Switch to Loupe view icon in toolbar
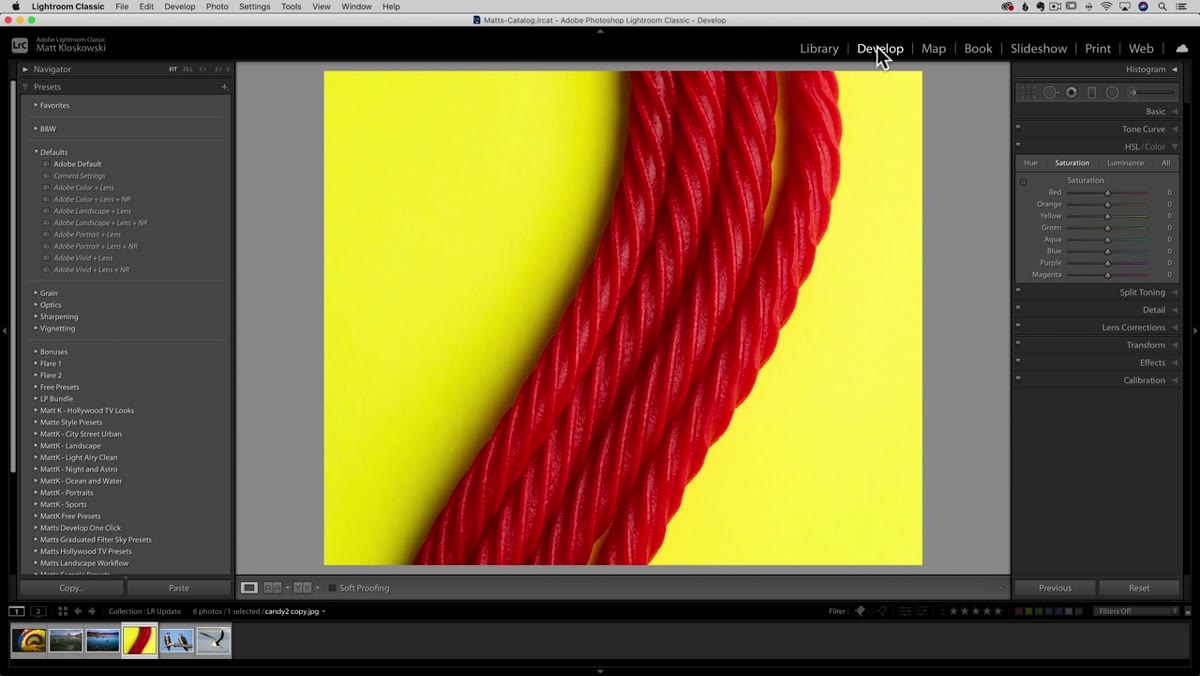1200x676 pixels. 249,588
